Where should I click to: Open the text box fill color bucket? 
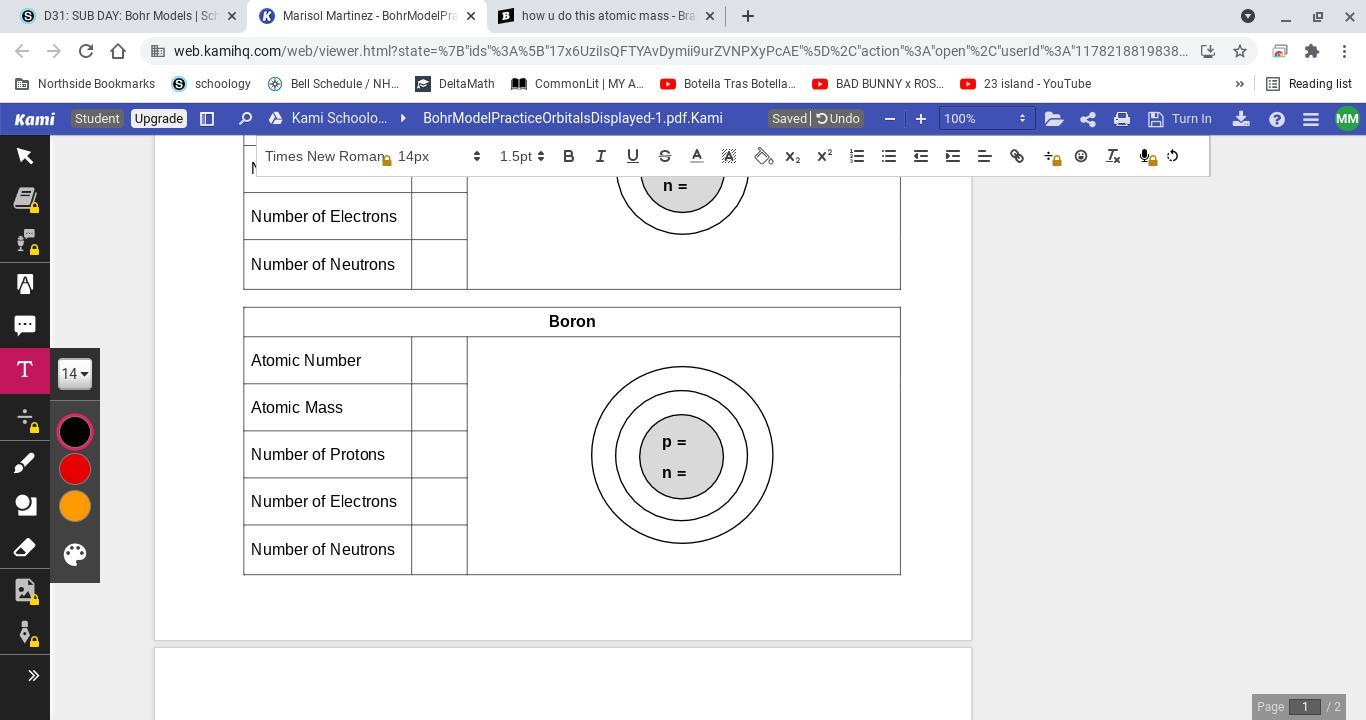764,156
